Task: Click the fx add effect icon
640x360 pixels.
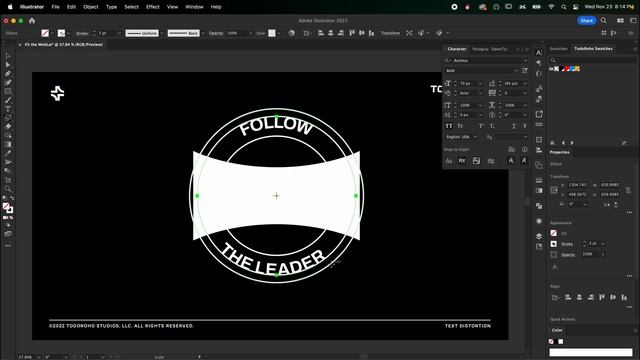Action: click(555, 267)
